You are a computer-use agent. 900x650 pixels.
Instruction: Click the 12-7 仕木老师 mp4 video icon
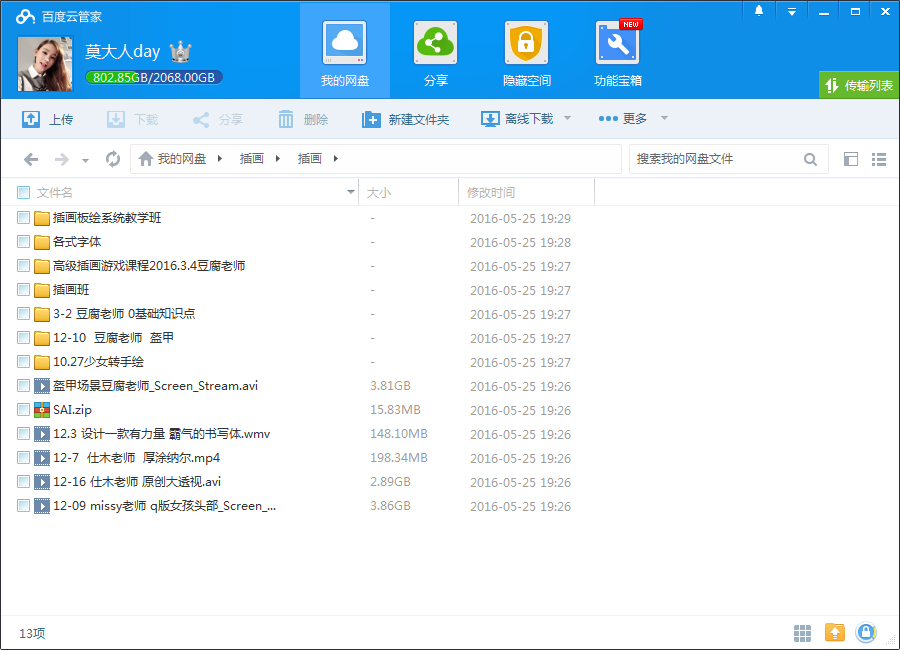[x=42, y=458]
